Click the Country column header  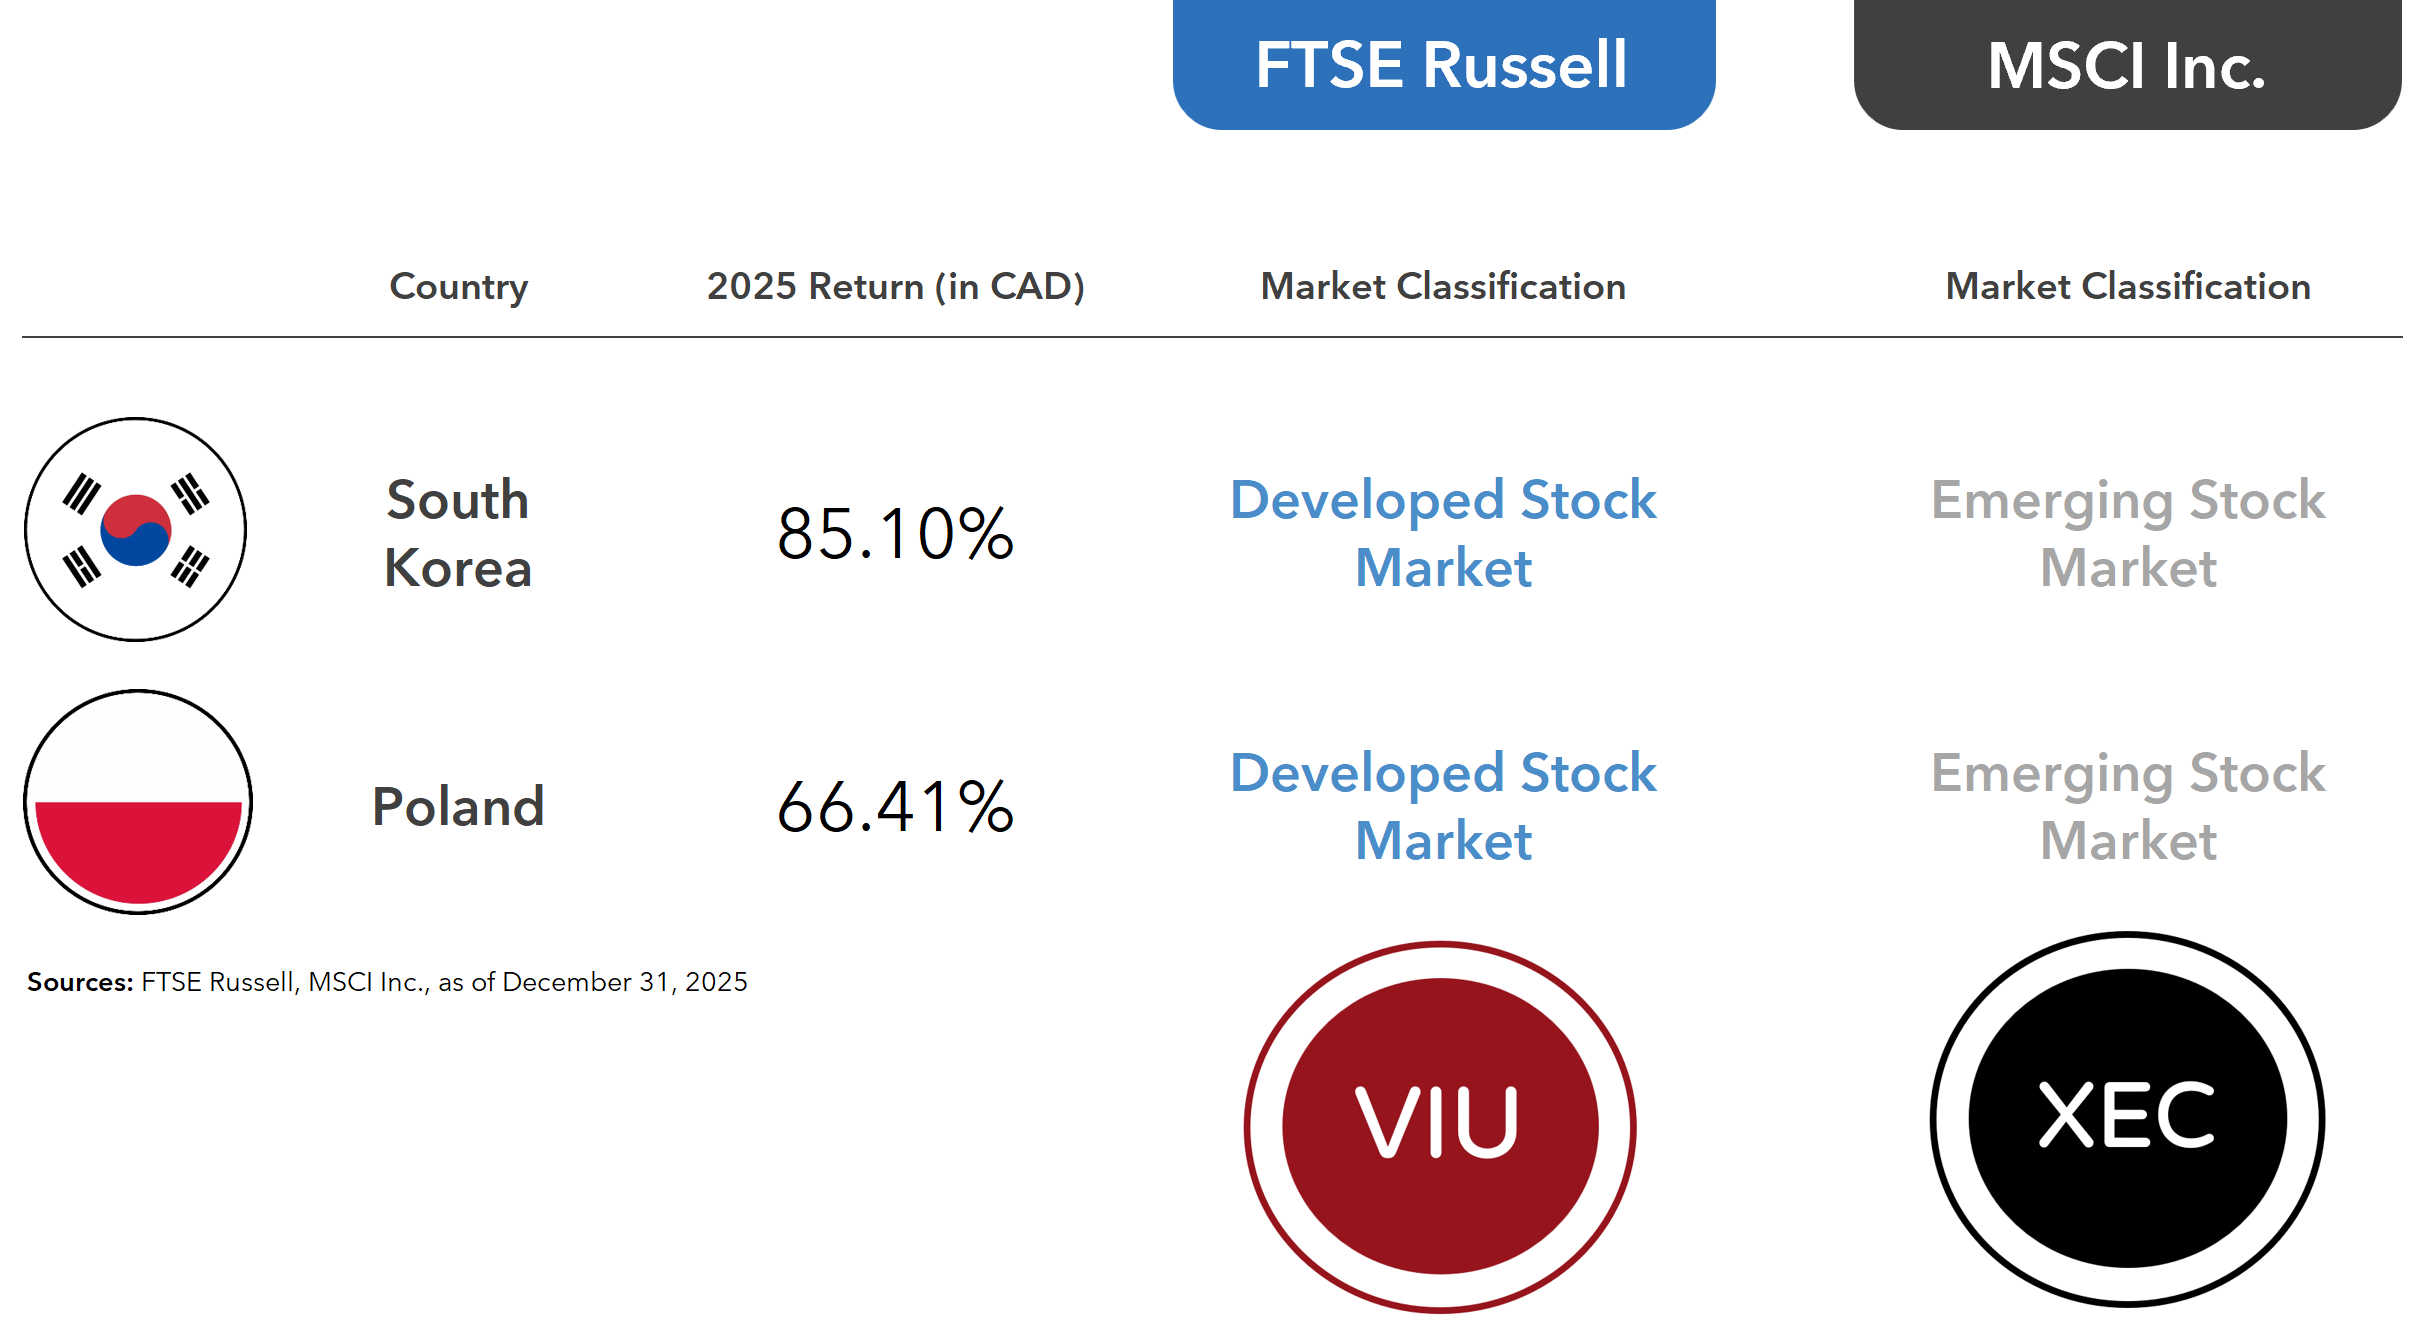(x=459, y=286)
